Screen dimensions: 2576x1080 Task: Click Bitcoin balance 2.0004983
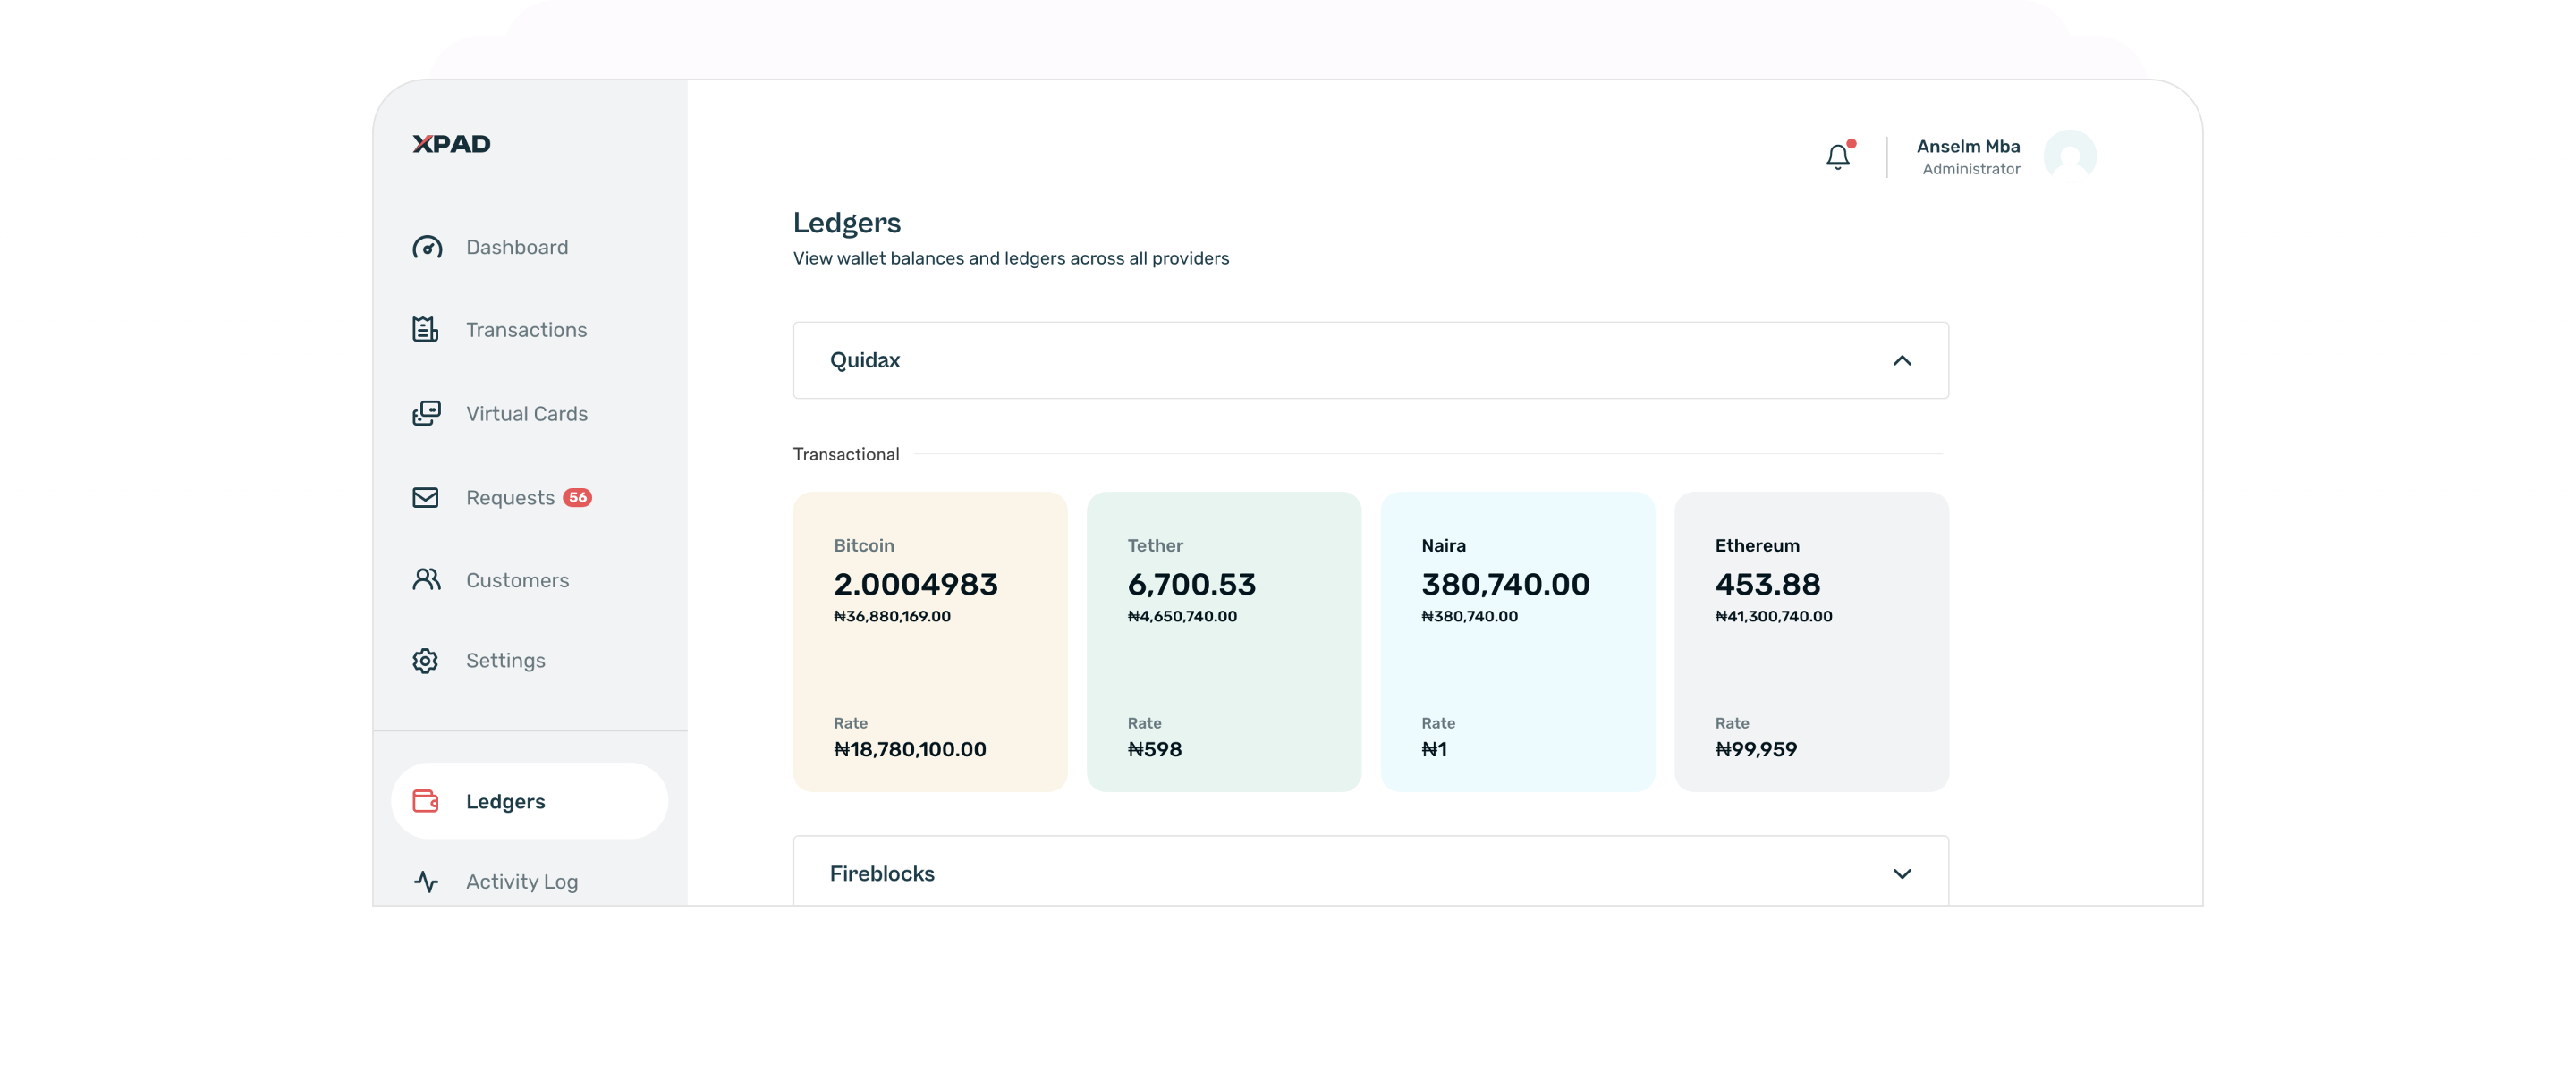pos(916,584)
